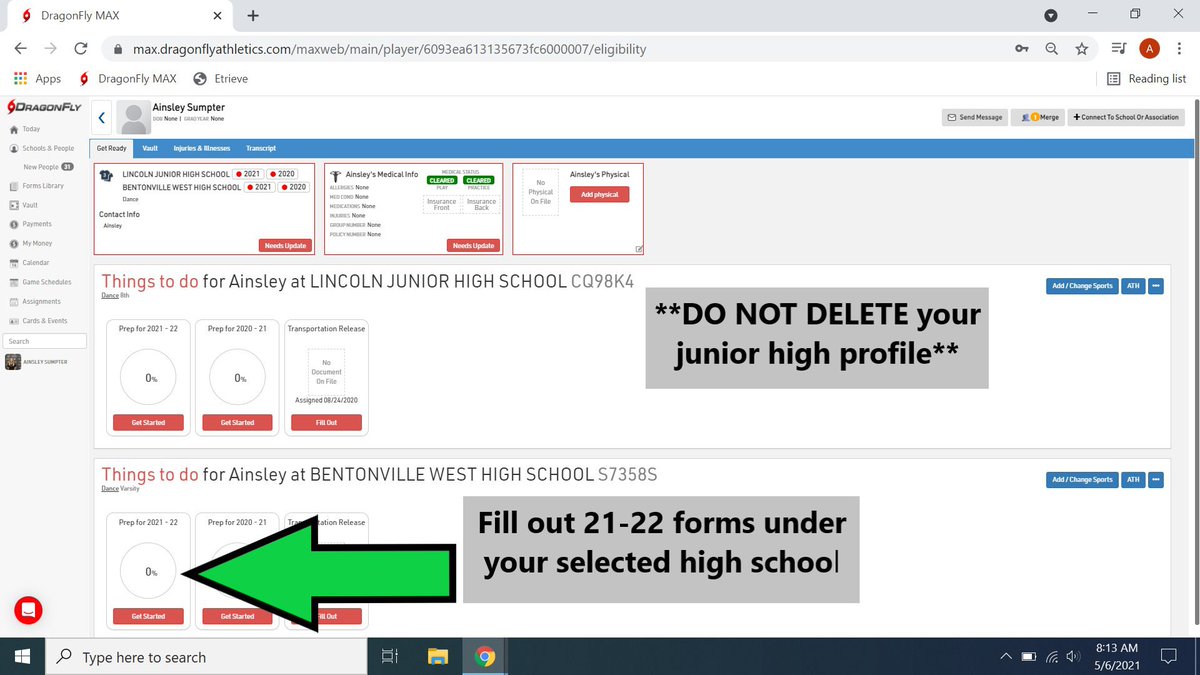Click Needs Update on the schools card

(x=285, y=245)
